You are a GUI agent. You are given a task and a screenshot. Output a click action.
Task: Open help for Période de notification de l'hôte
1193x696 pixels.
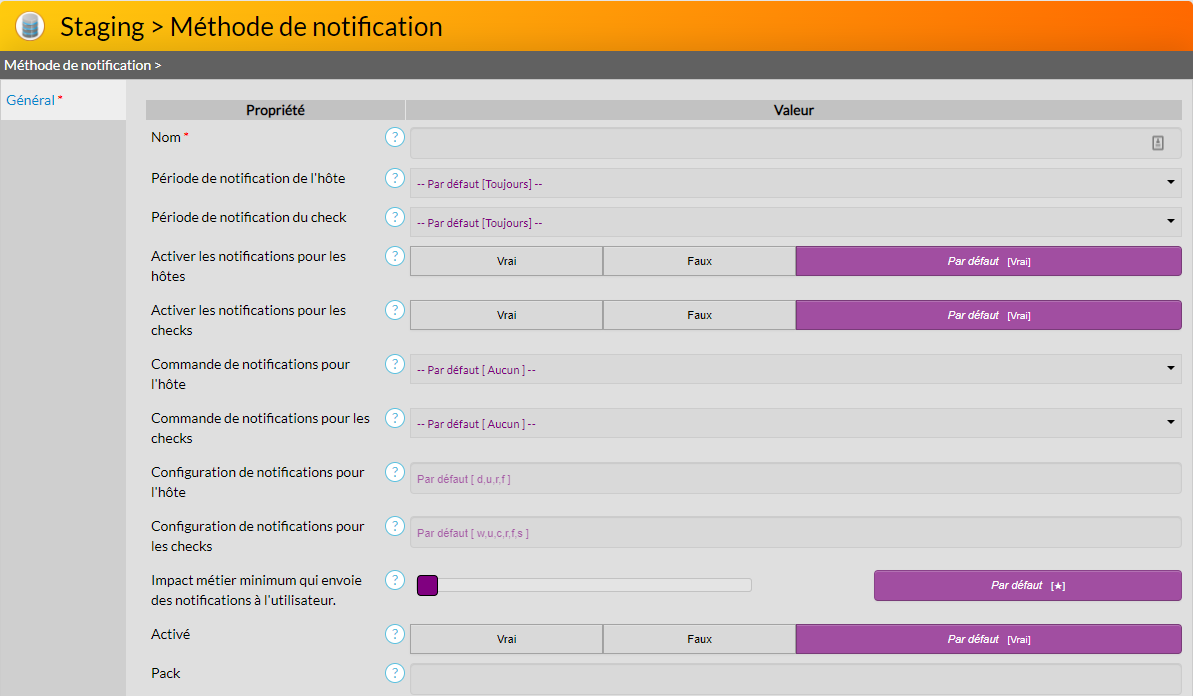point(395,178)
